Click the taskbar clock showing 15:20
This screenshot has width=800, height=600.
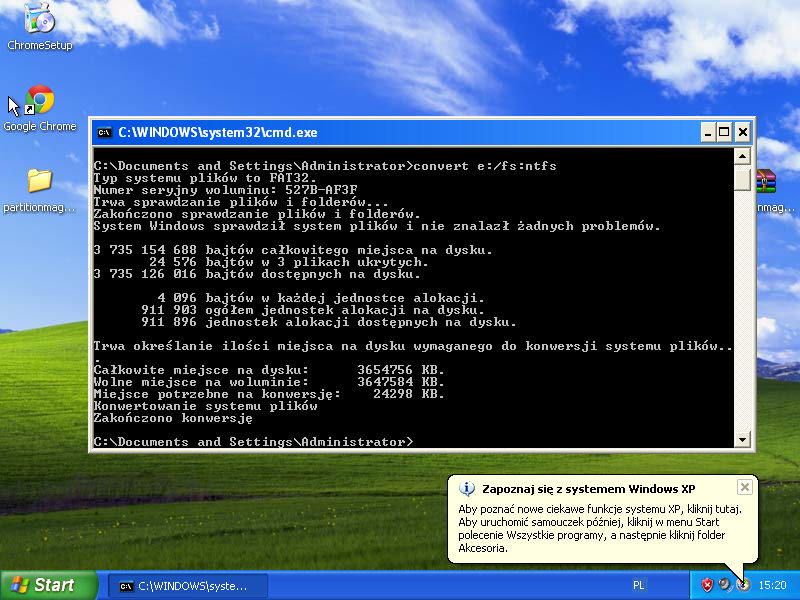[x=772, y=584]
